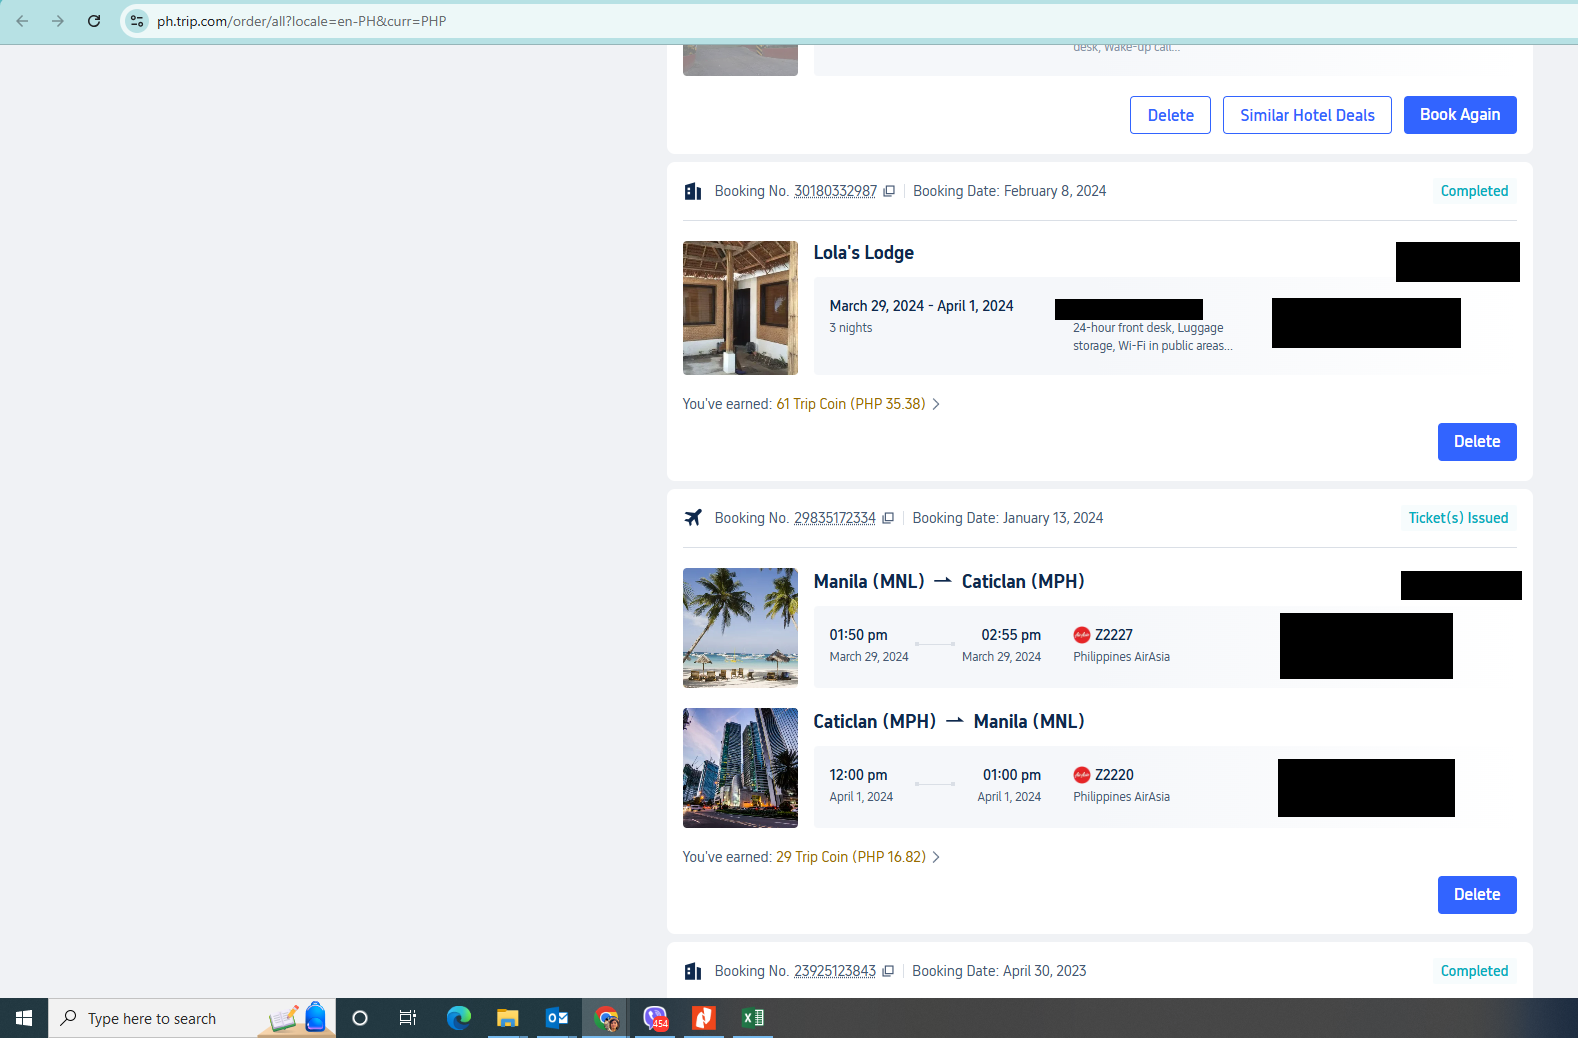This screenshot has width=1578, height=1038.
Task: Copy booking number 23925123843
Action: tap(888, 971)
